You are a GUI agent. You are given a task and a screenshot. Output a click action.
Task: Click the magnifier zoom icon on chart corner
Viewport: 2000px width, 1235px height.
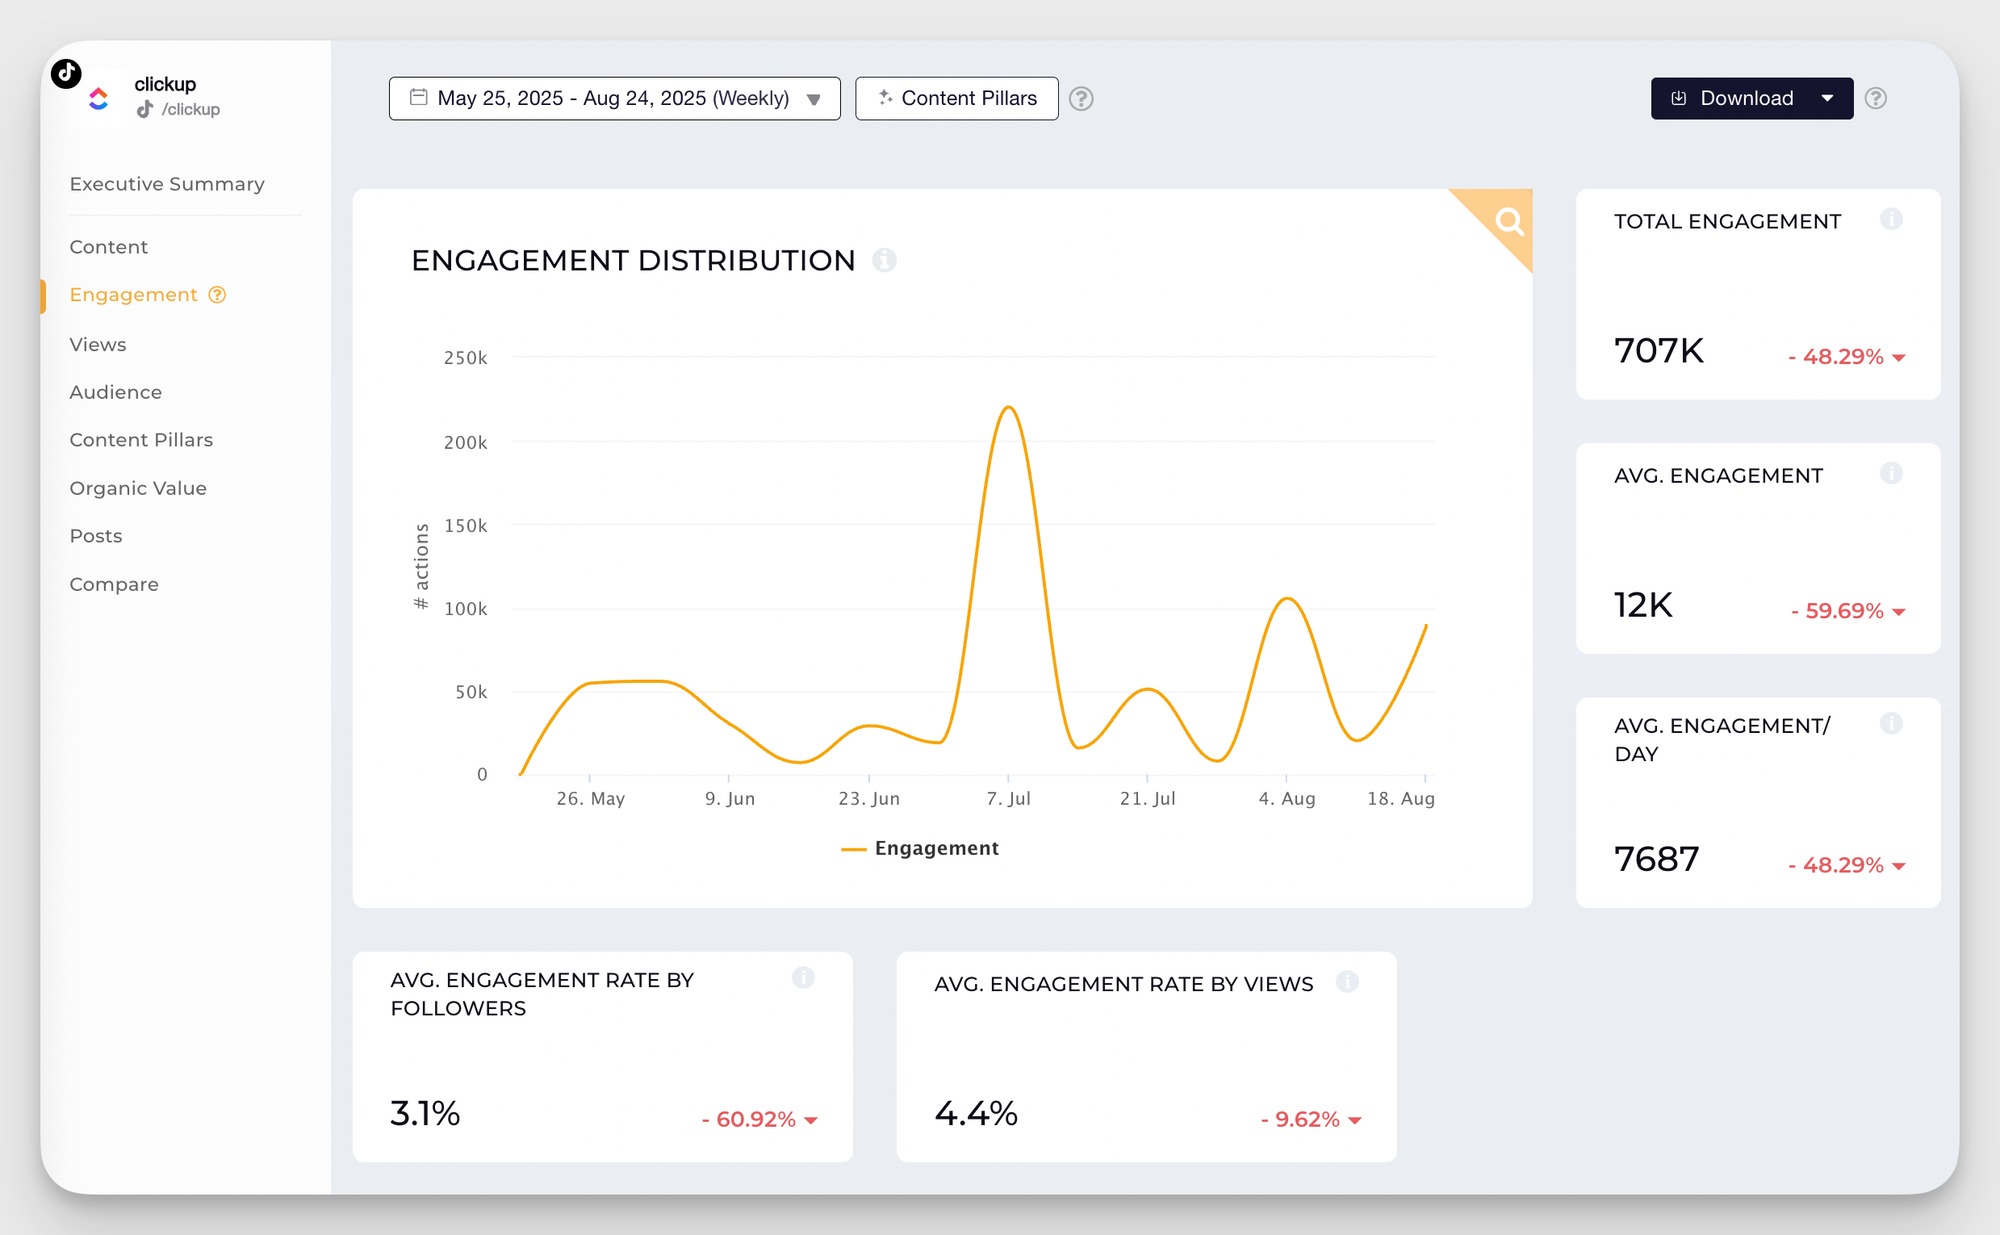[x=1509, y=221]
